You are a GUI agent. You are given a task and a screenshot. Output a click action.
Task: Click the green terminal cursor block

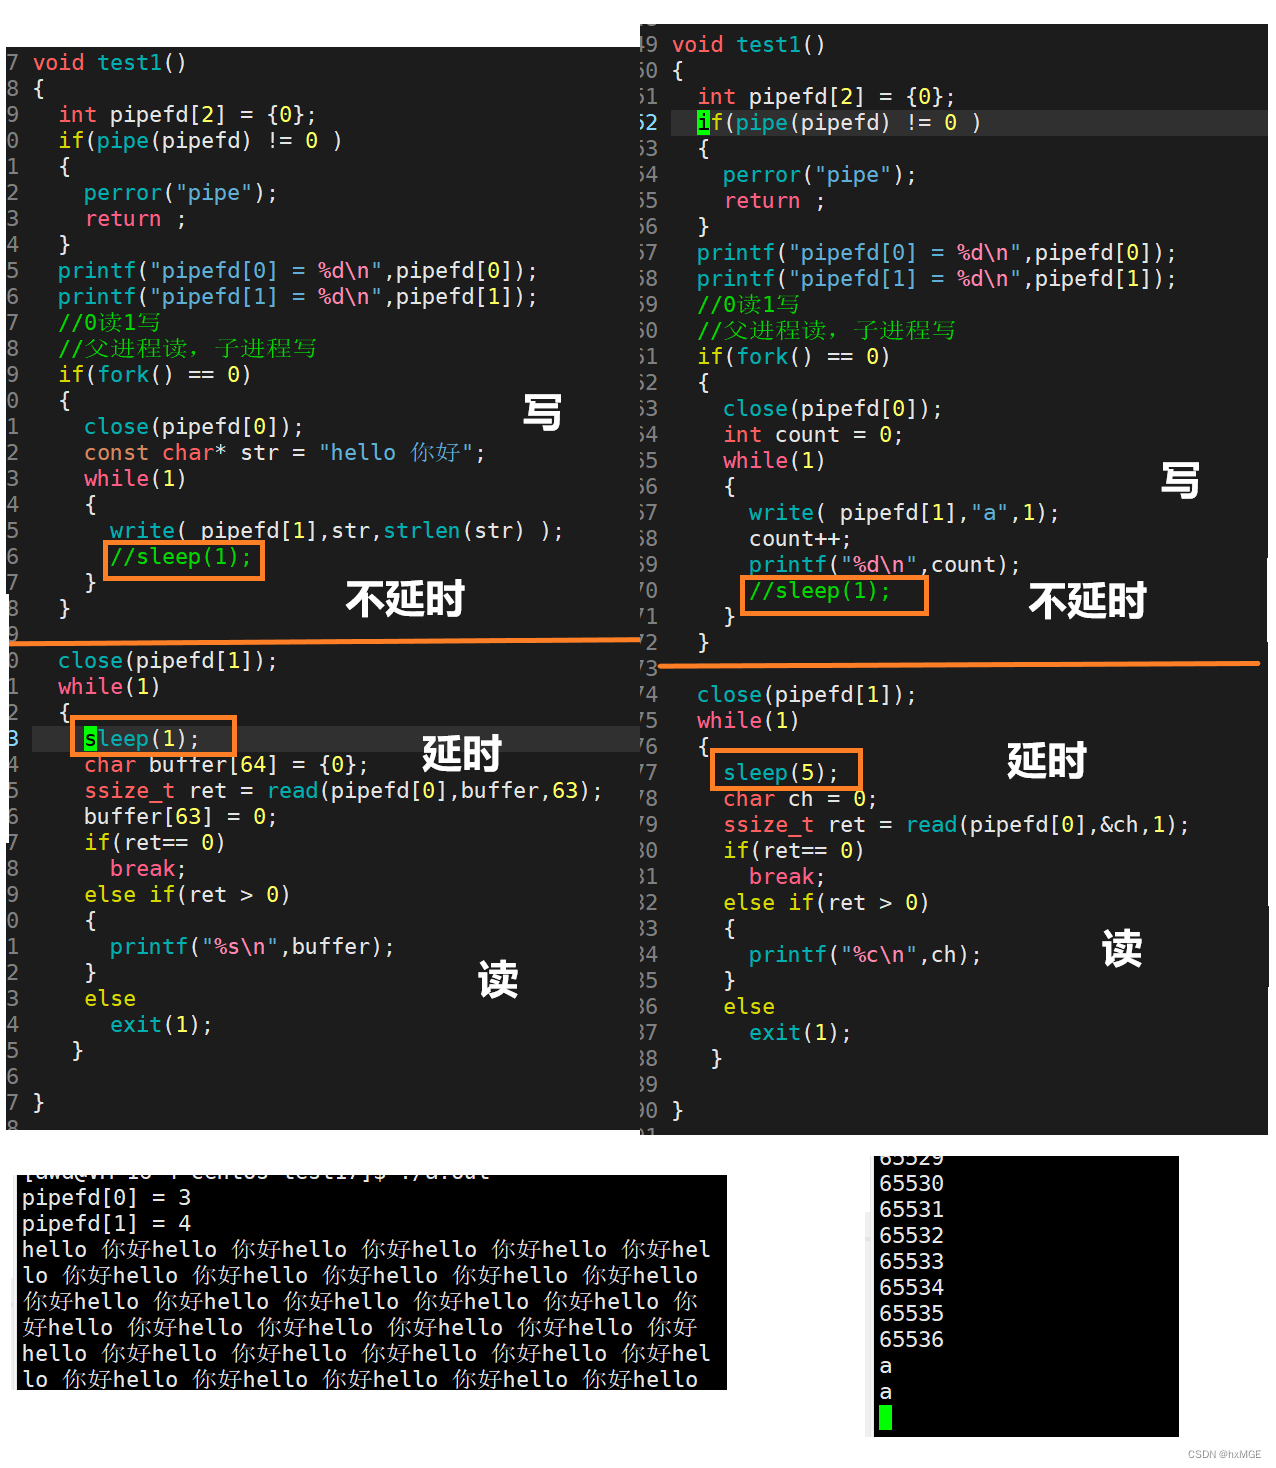(885, 1418)
